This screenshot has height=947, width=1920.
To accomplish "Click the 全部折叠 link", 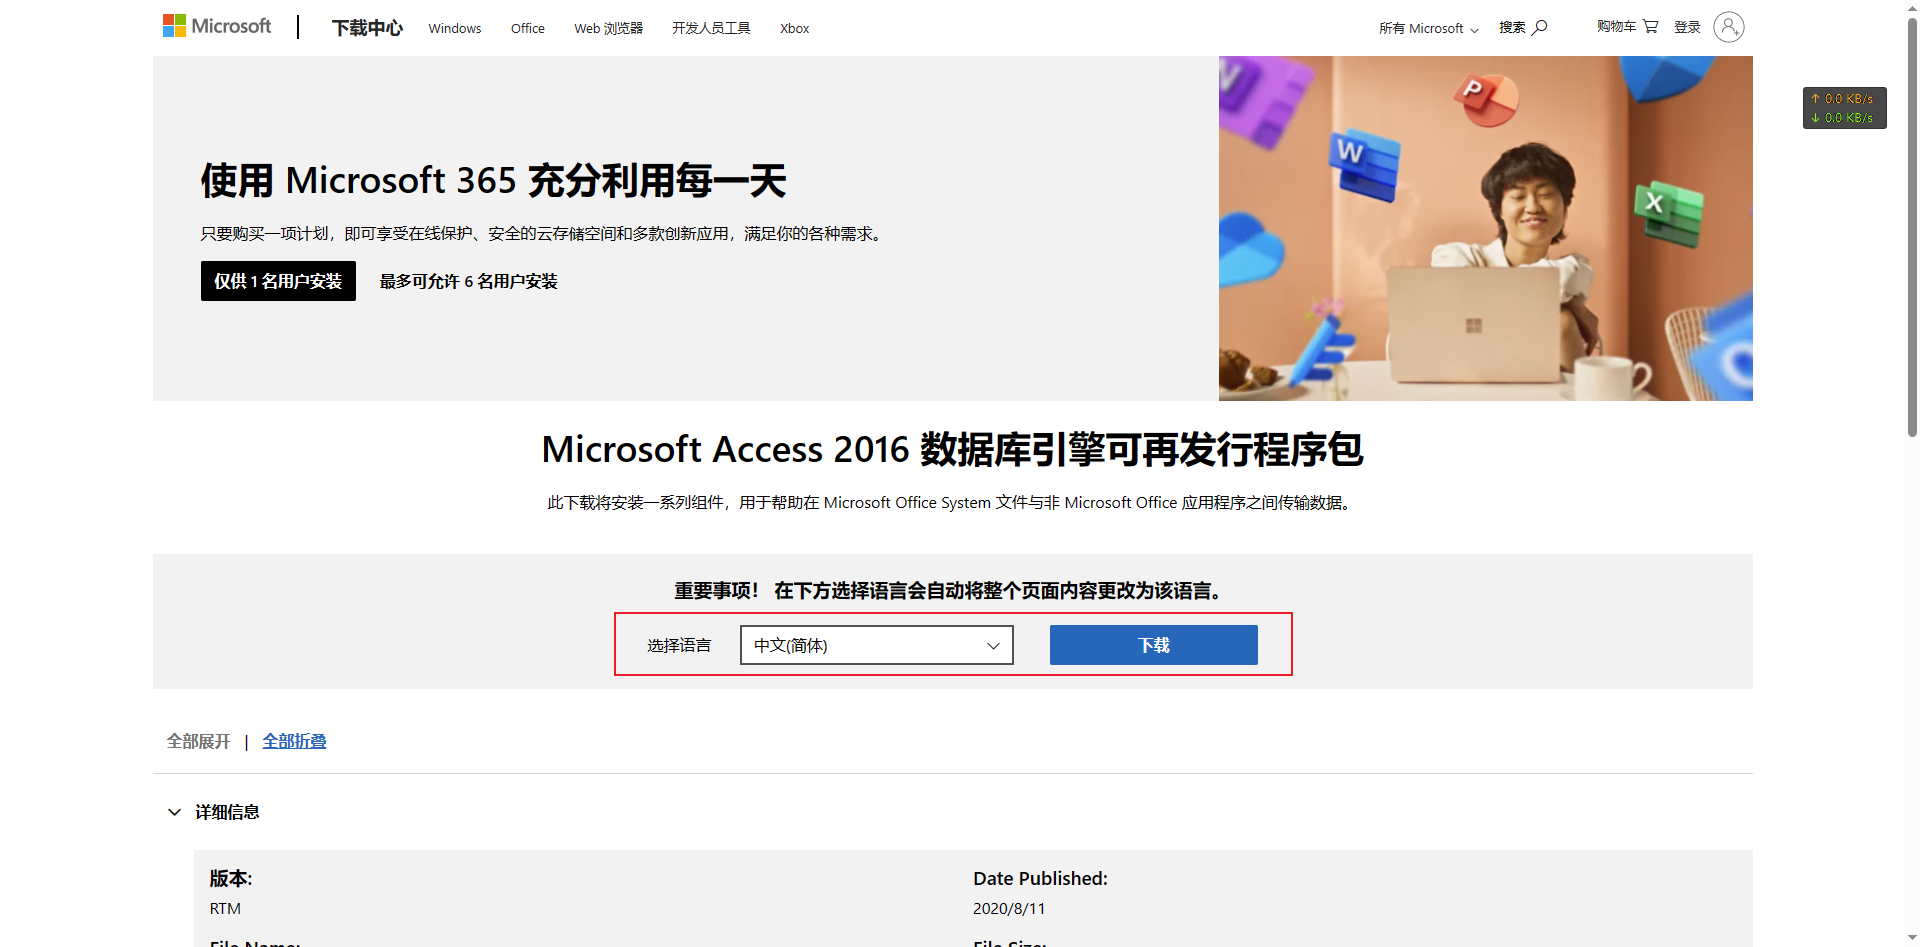I will pyautogui.click(x=294, y=741).
